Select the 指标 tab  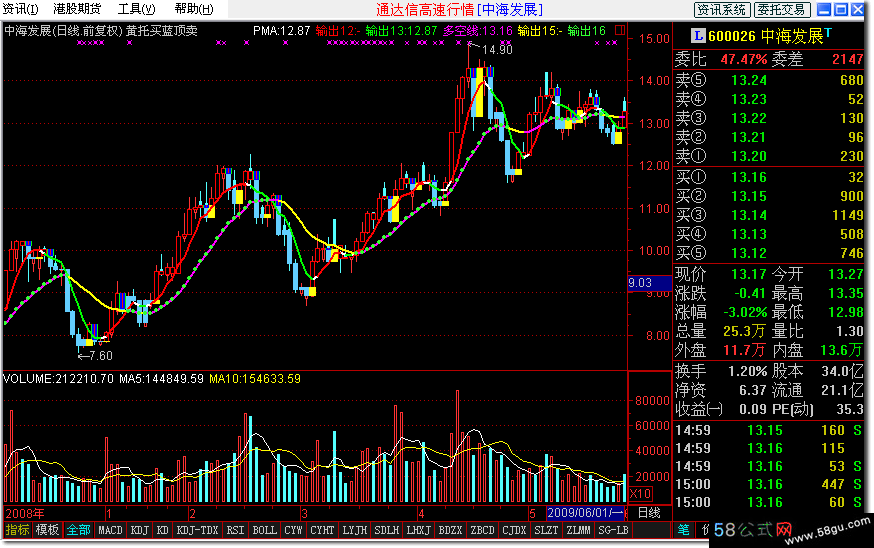coord(17,530)
